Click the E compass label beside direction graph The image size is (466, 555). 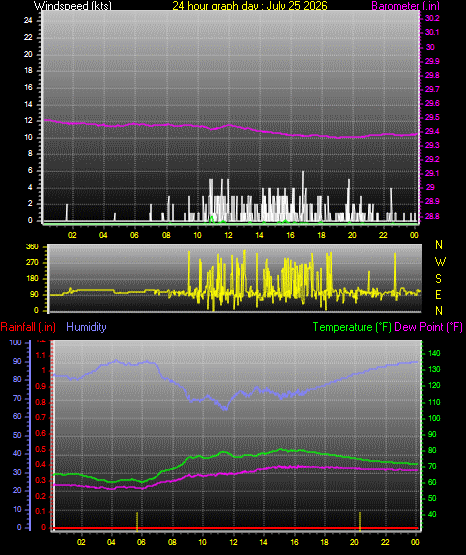coord(438,294)
